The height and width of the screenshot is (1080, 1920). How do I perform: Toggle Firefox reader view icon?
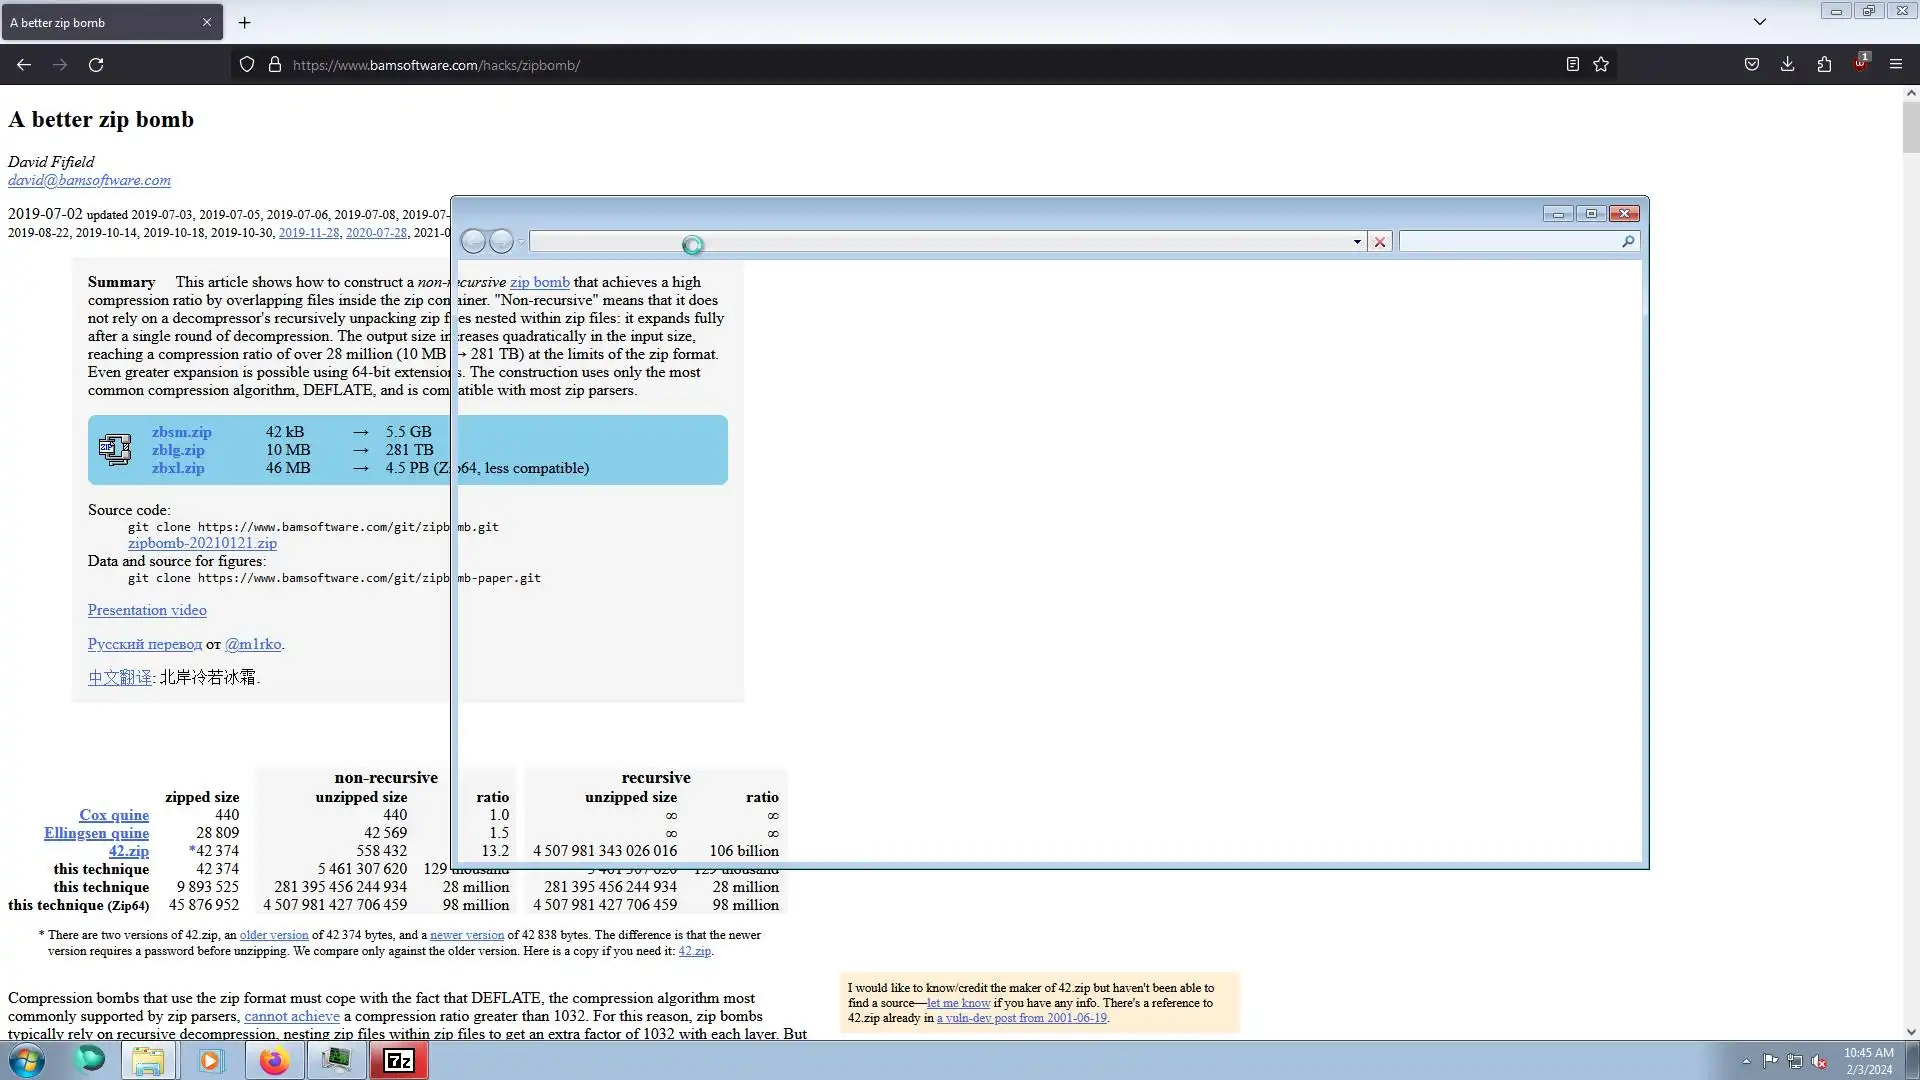(1572, 64)
